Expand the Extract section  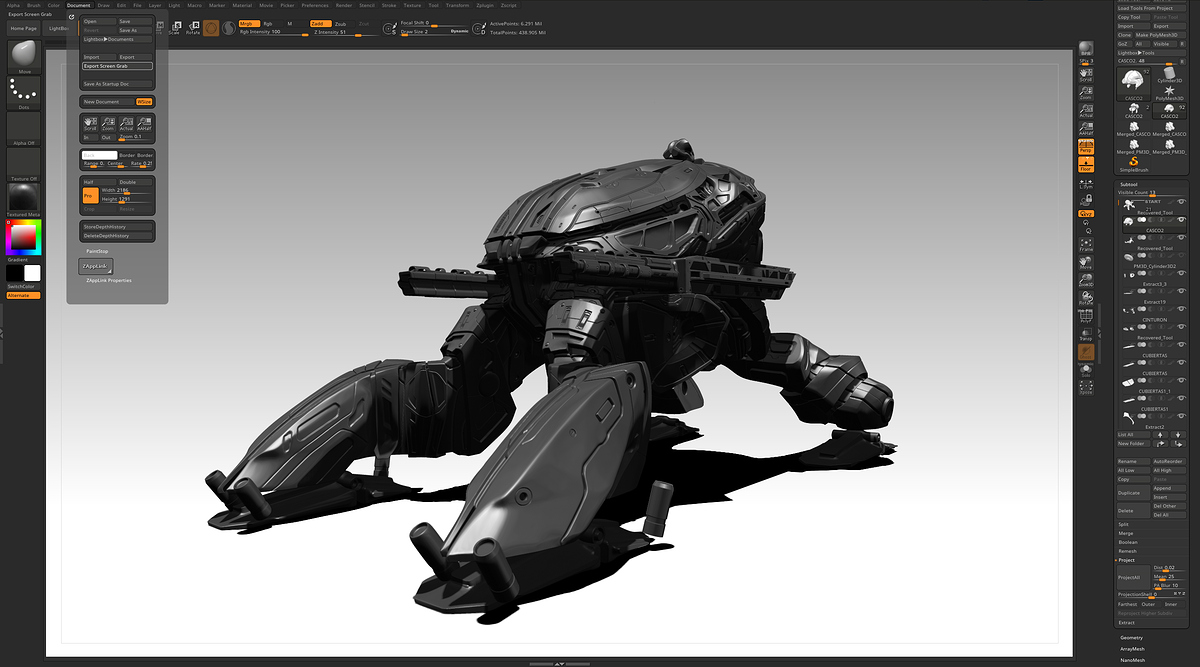[1126, 622]
